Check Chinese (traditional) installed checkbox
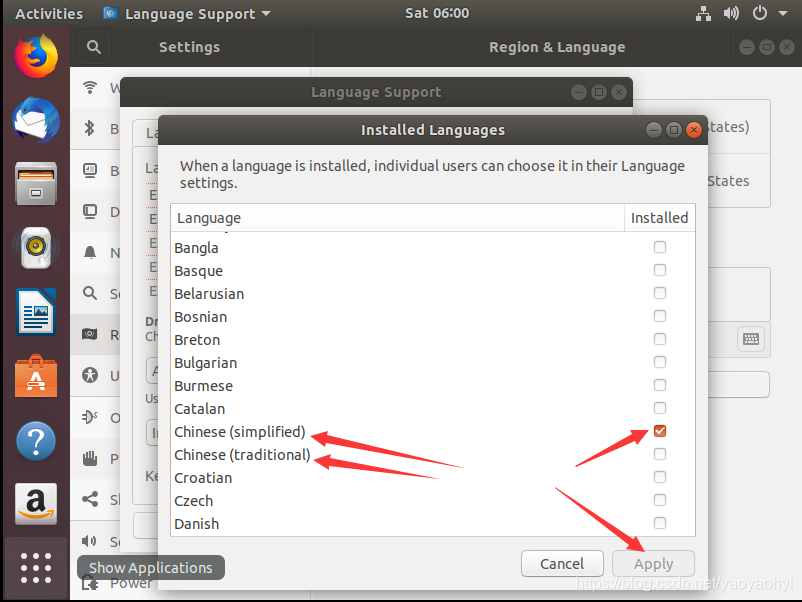Screen dimensions: 802x602 [x=660, y=454]
